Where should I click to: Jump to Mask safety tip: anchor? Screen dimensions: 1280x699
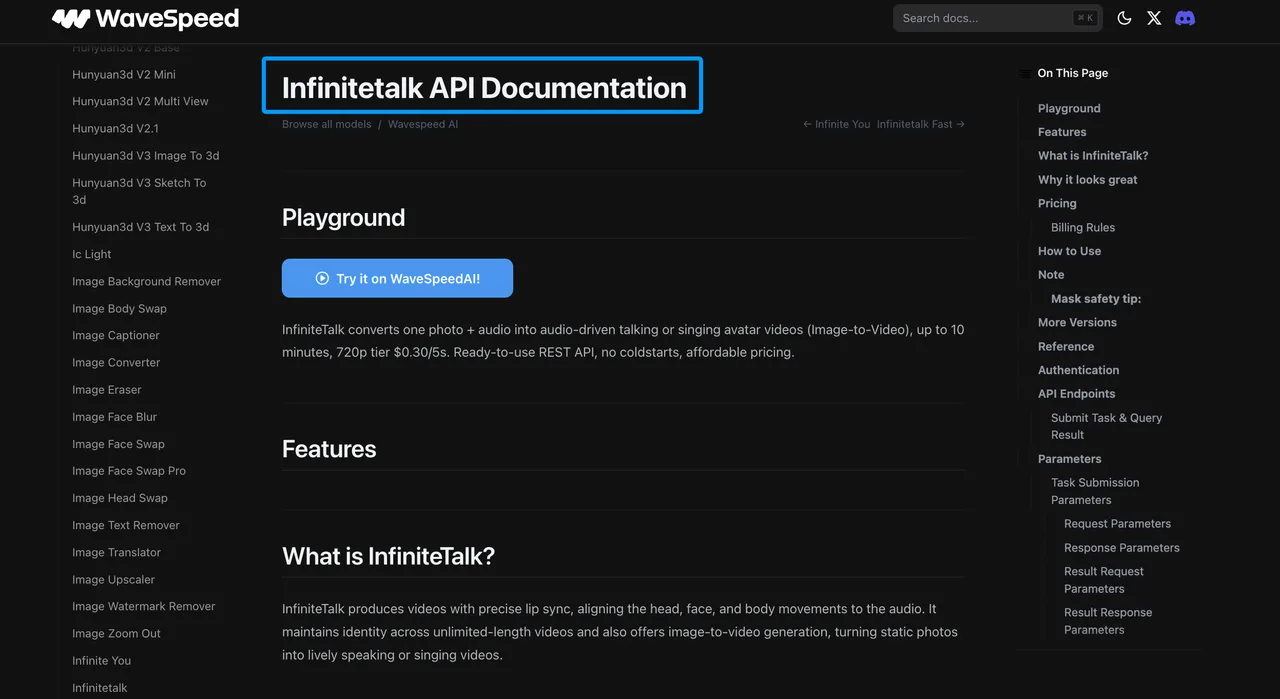[1096, 298]
